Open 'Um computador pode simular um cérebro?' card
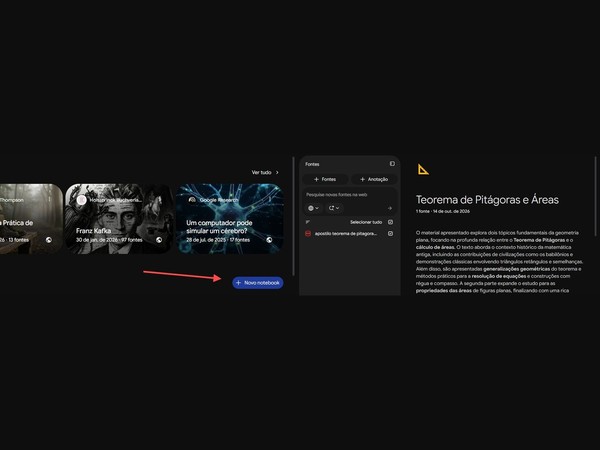The width and height of the screenshot is (600, 450). click(230, 218)
